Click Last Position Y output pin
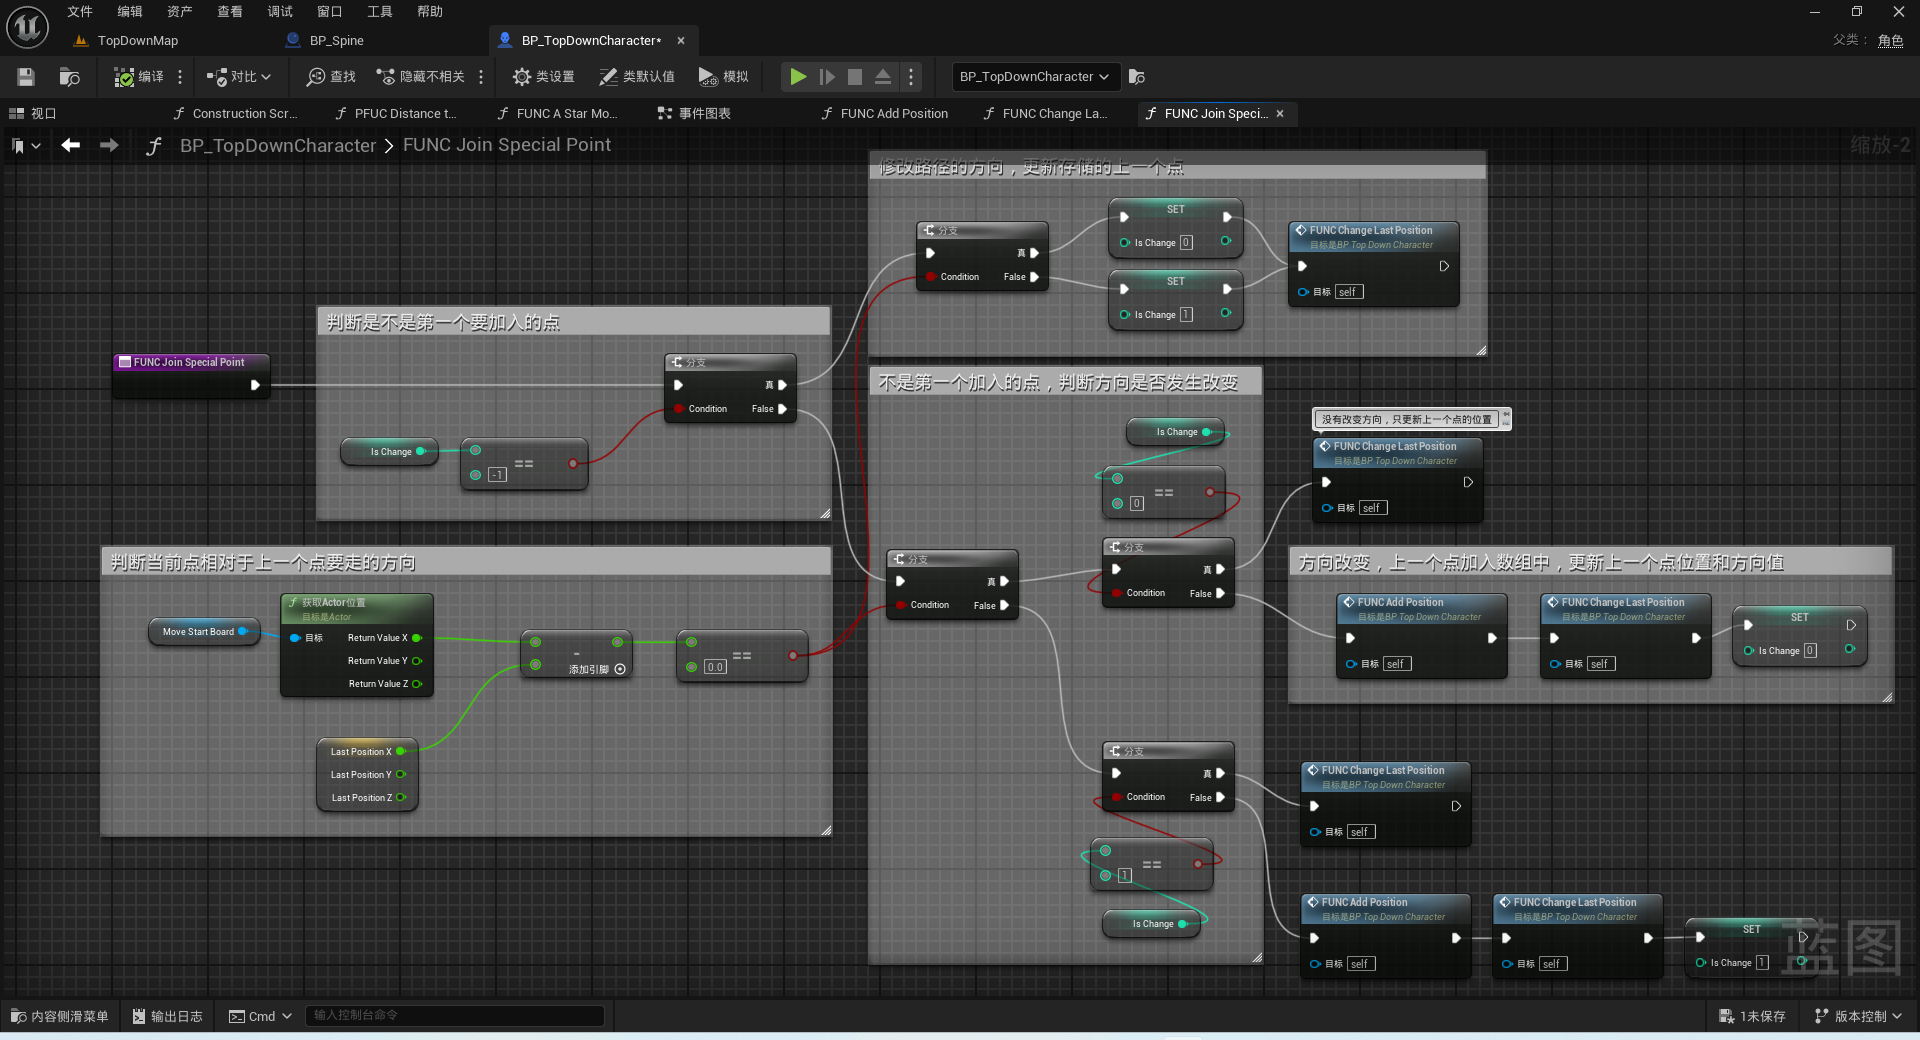Screen dimensions: 1920x1040 click(401, 774)
